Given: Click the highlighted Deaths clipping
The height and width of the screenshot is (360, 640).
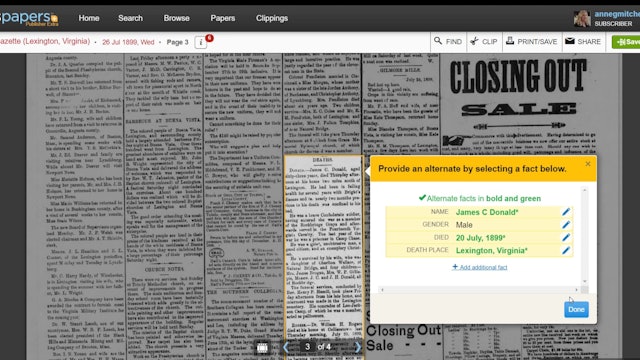Looking at the screenshot, I should point(323,257).
